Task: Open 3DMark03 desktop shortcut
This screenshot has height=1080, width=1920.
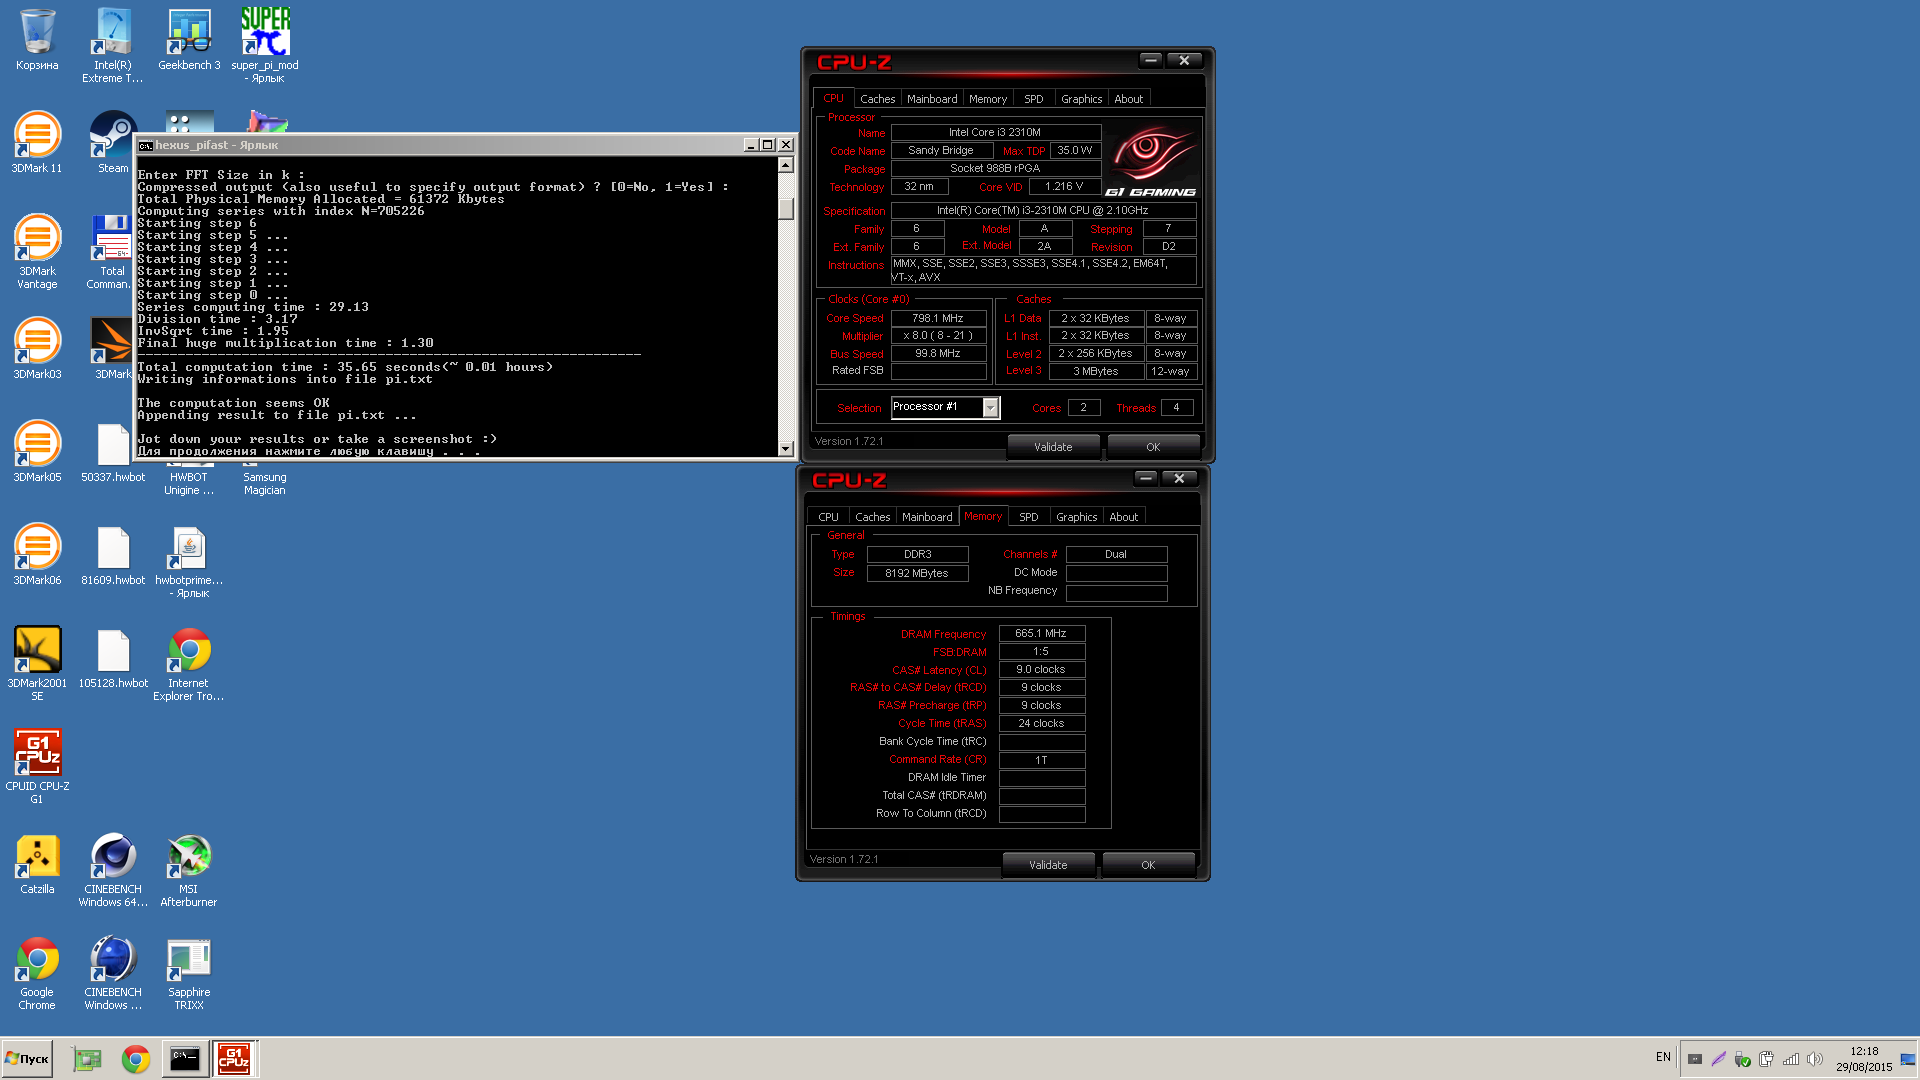Action: 37,348
